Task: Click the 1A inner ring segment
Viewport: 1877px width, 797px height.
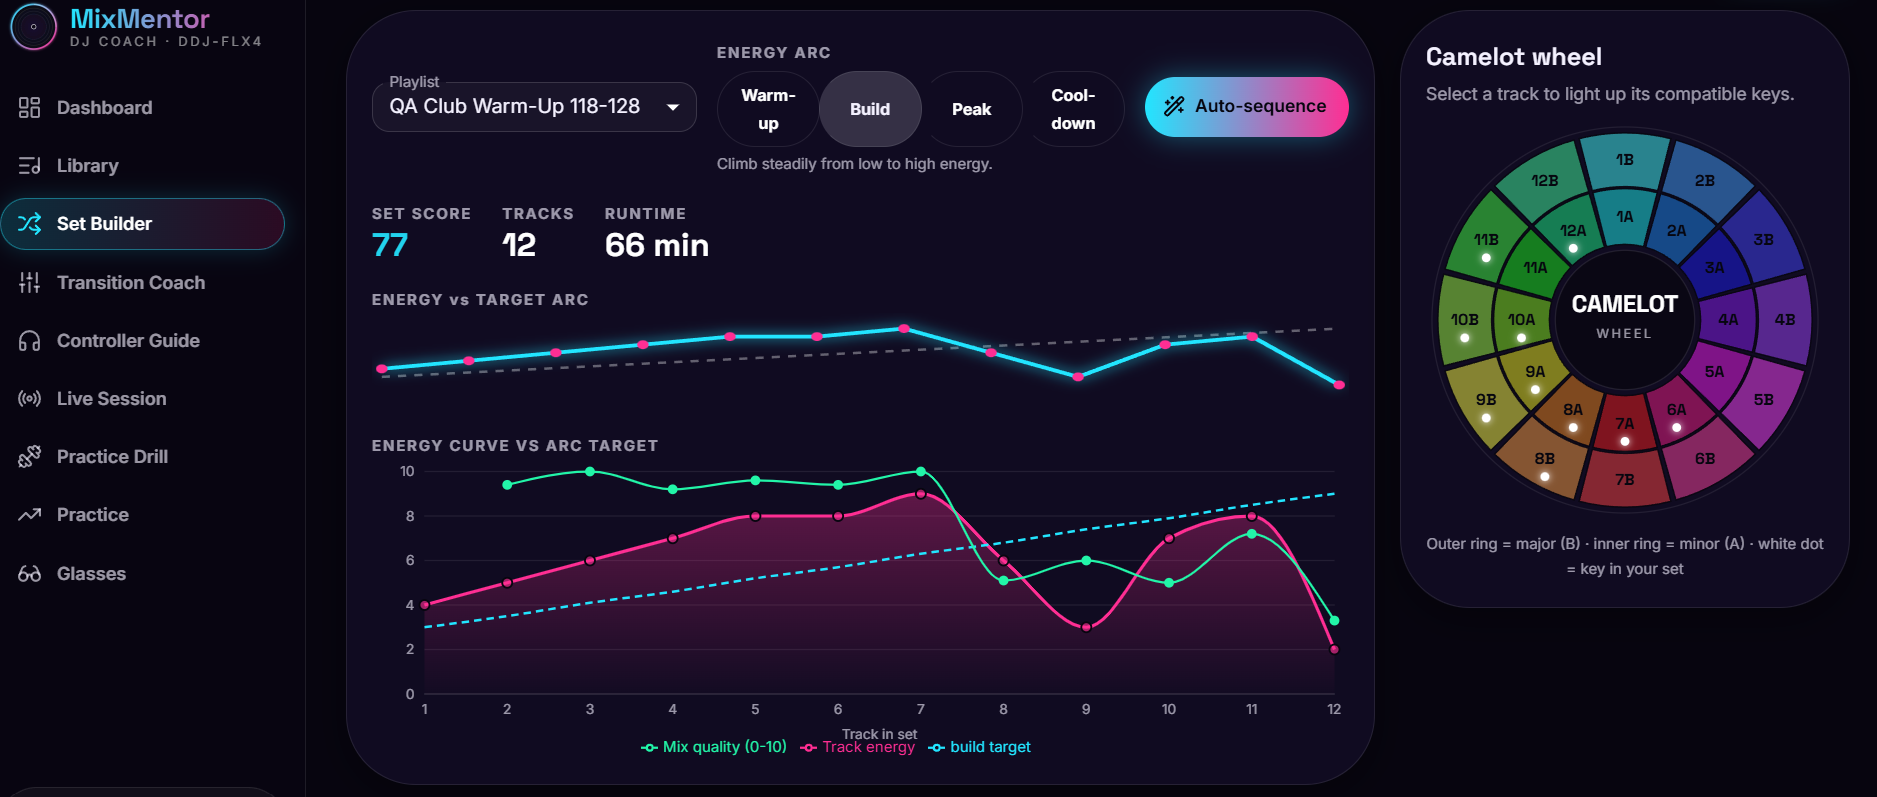Action: point(1625,217)
